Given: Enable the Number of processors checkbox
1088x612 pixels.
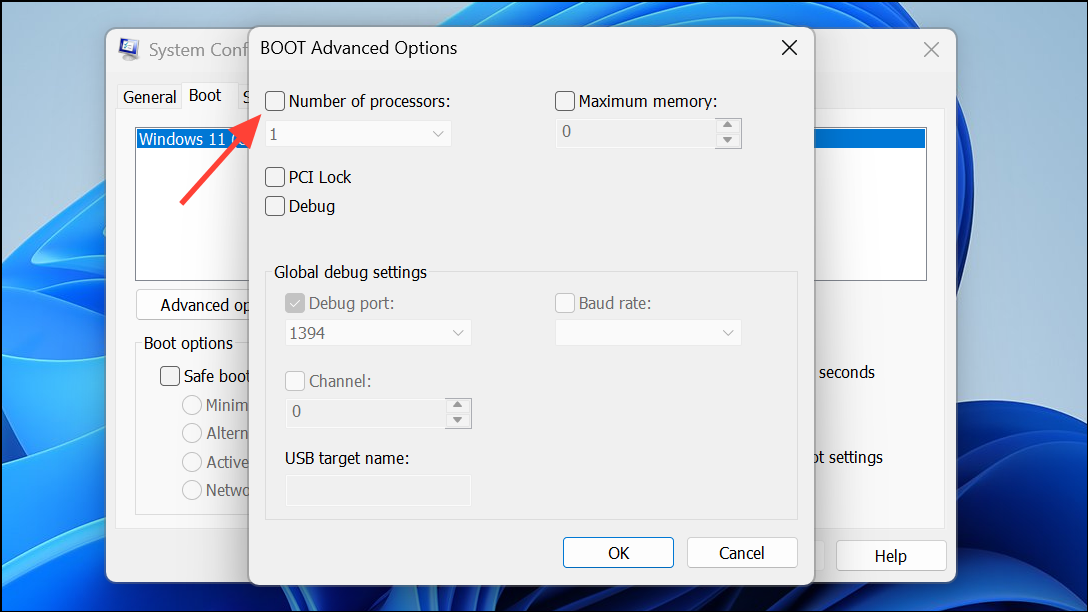Looking at the screenshot, I should (275, 100).
